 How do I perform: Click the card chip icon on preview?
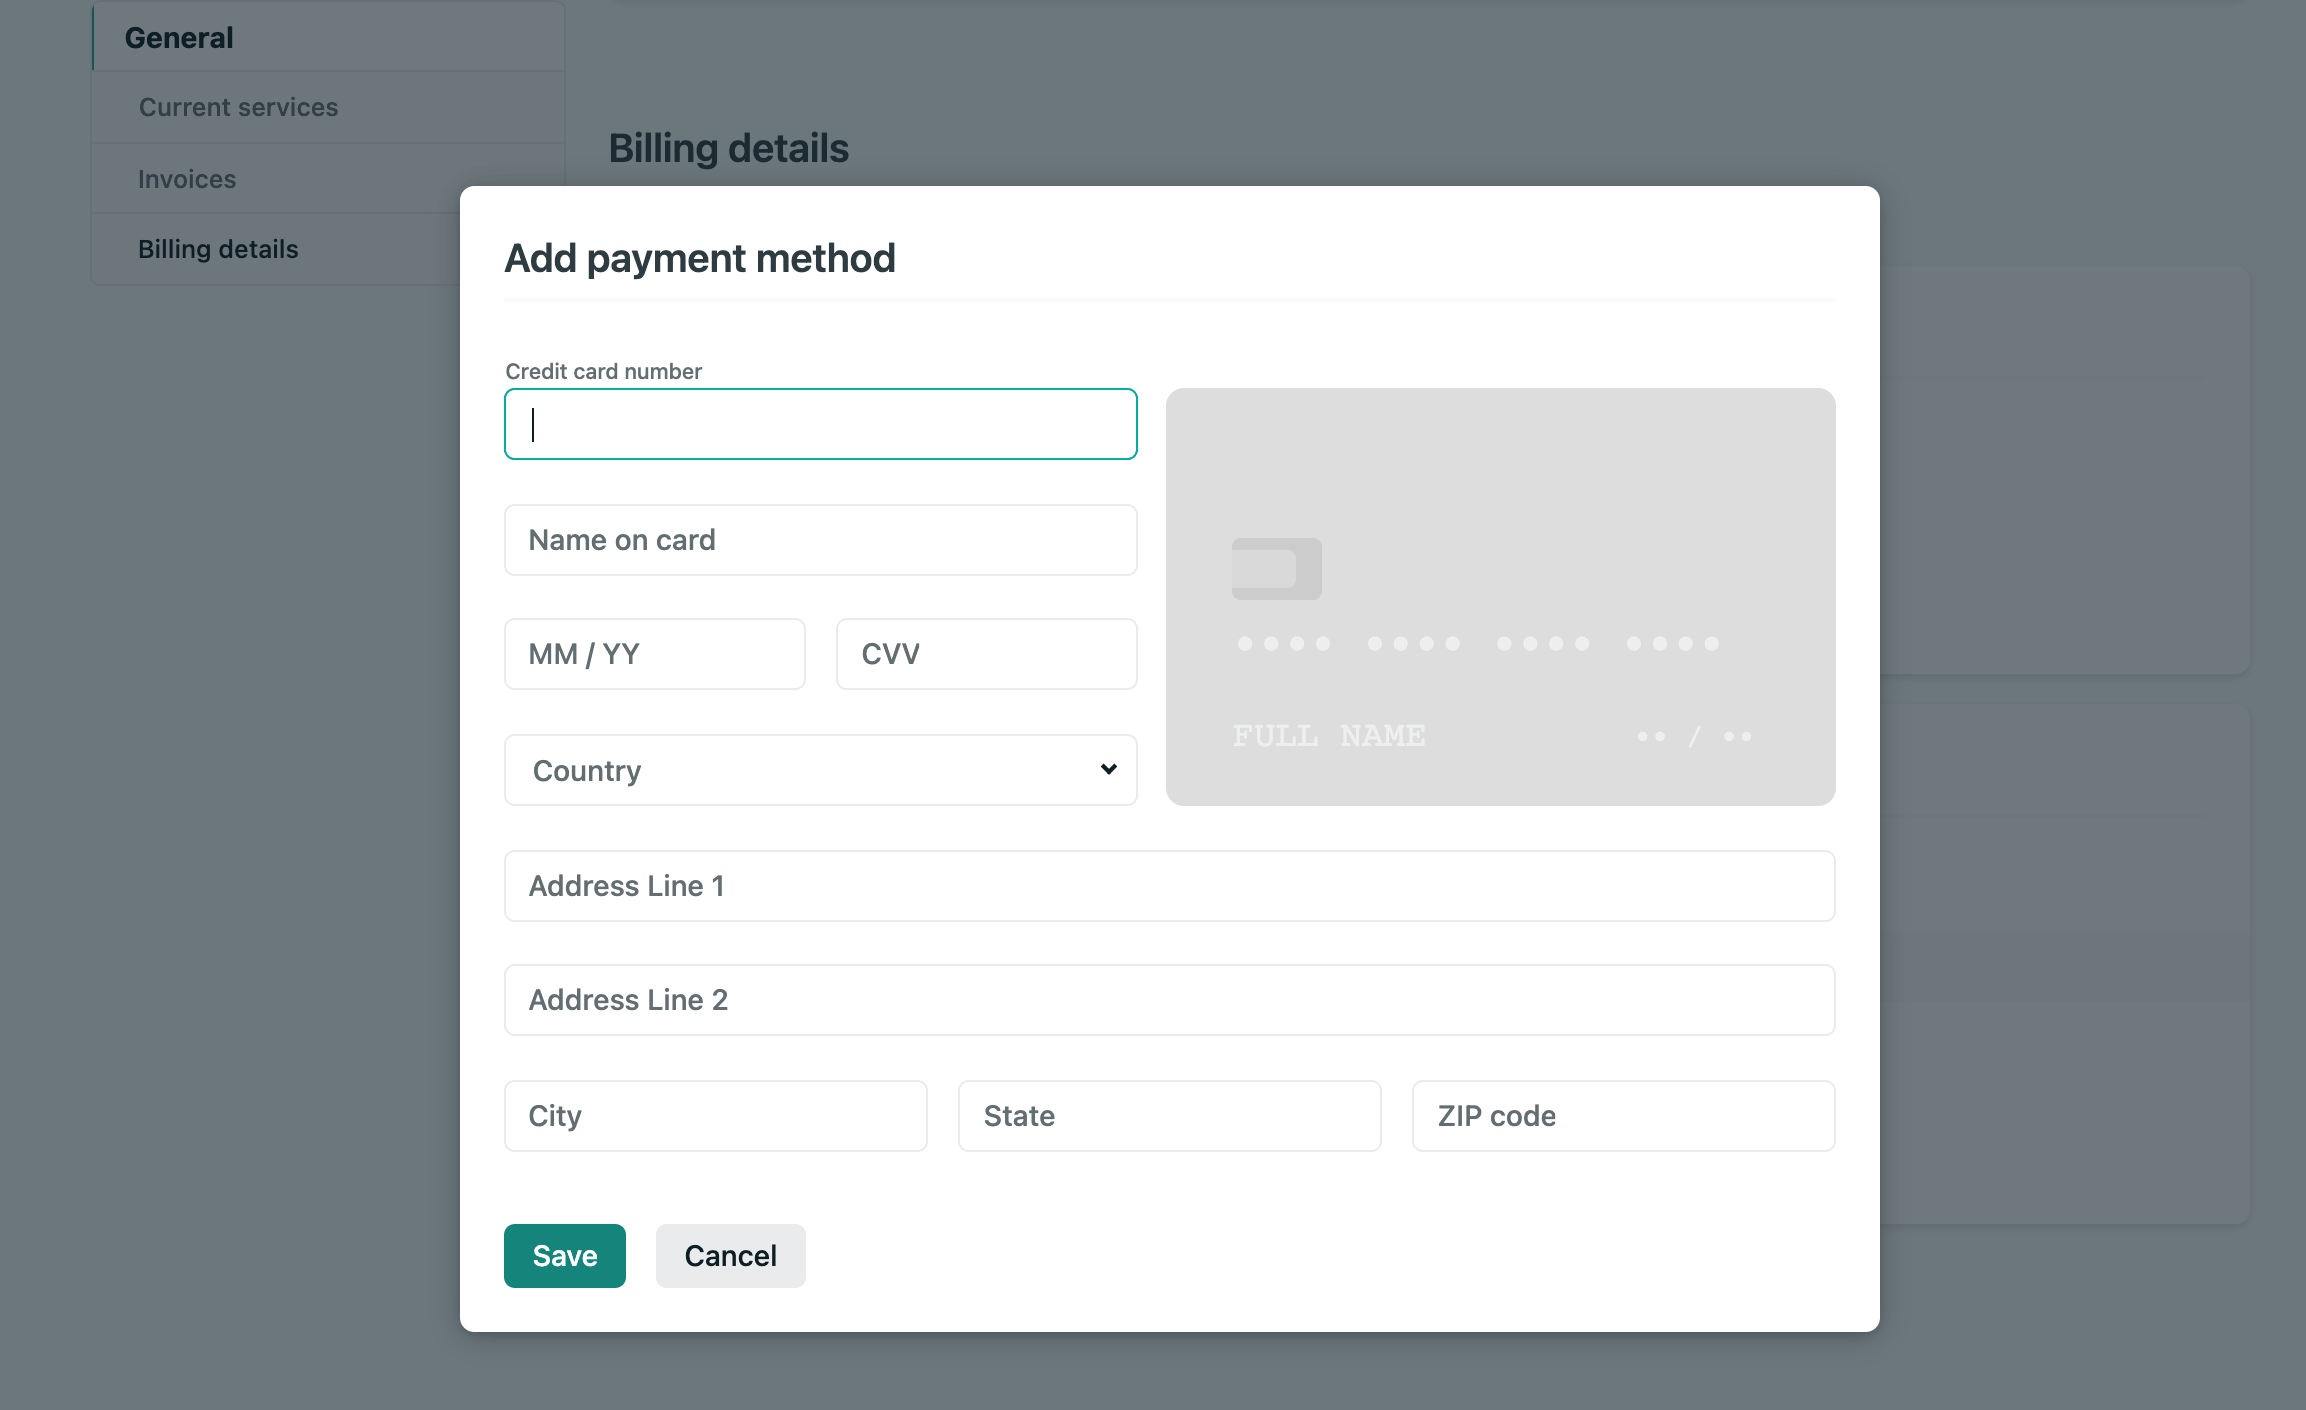(x=1276, y=569)
